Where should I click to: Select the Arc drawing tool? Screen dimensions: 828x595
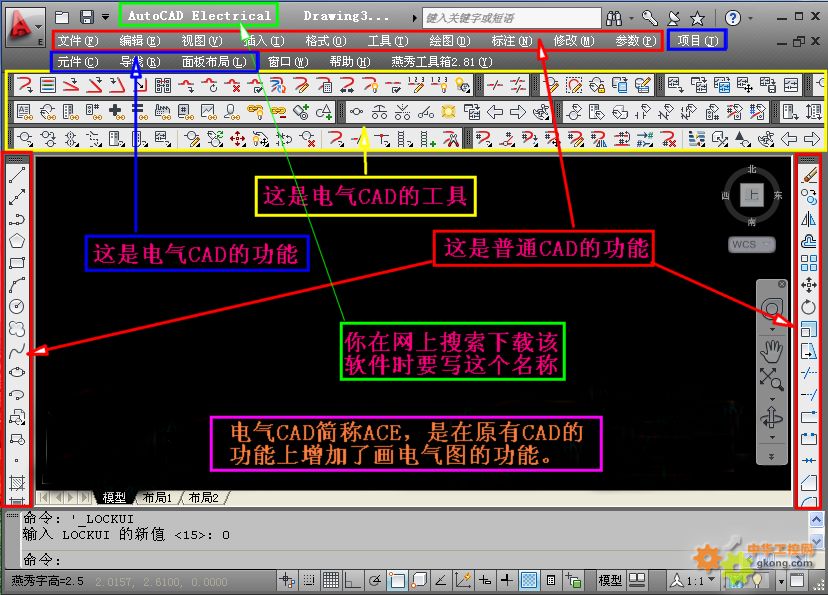click(x=17, y=285)
